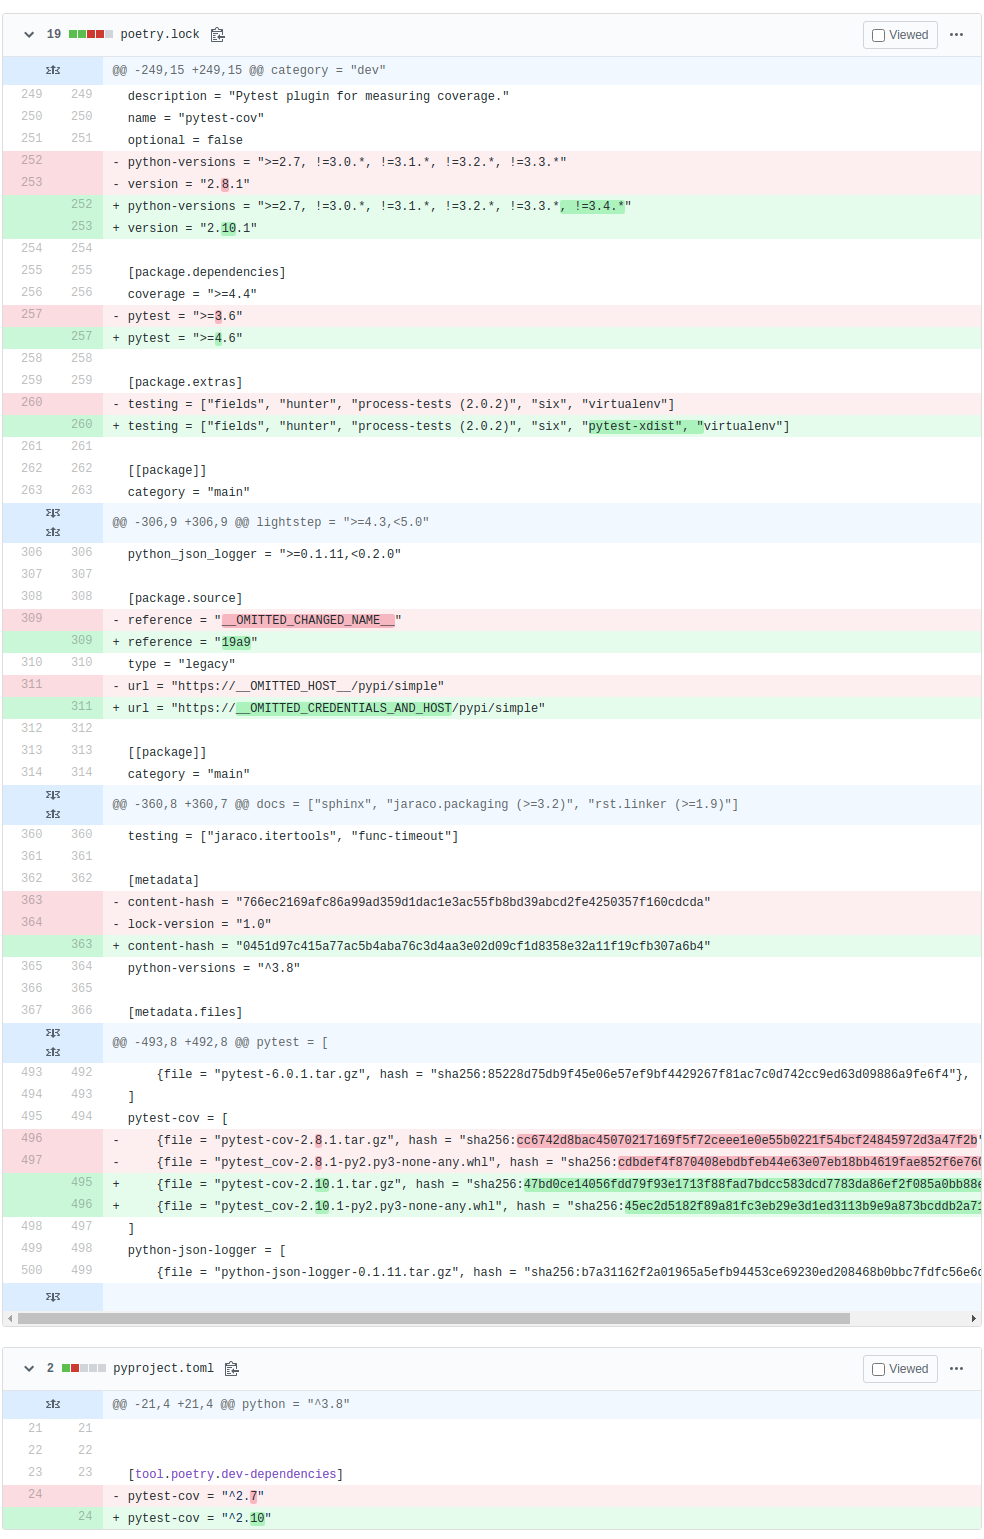Mark pyproject.toml as Viewed
Image resolution: width=984 pixels, height=1539 pixels.
899,1368
